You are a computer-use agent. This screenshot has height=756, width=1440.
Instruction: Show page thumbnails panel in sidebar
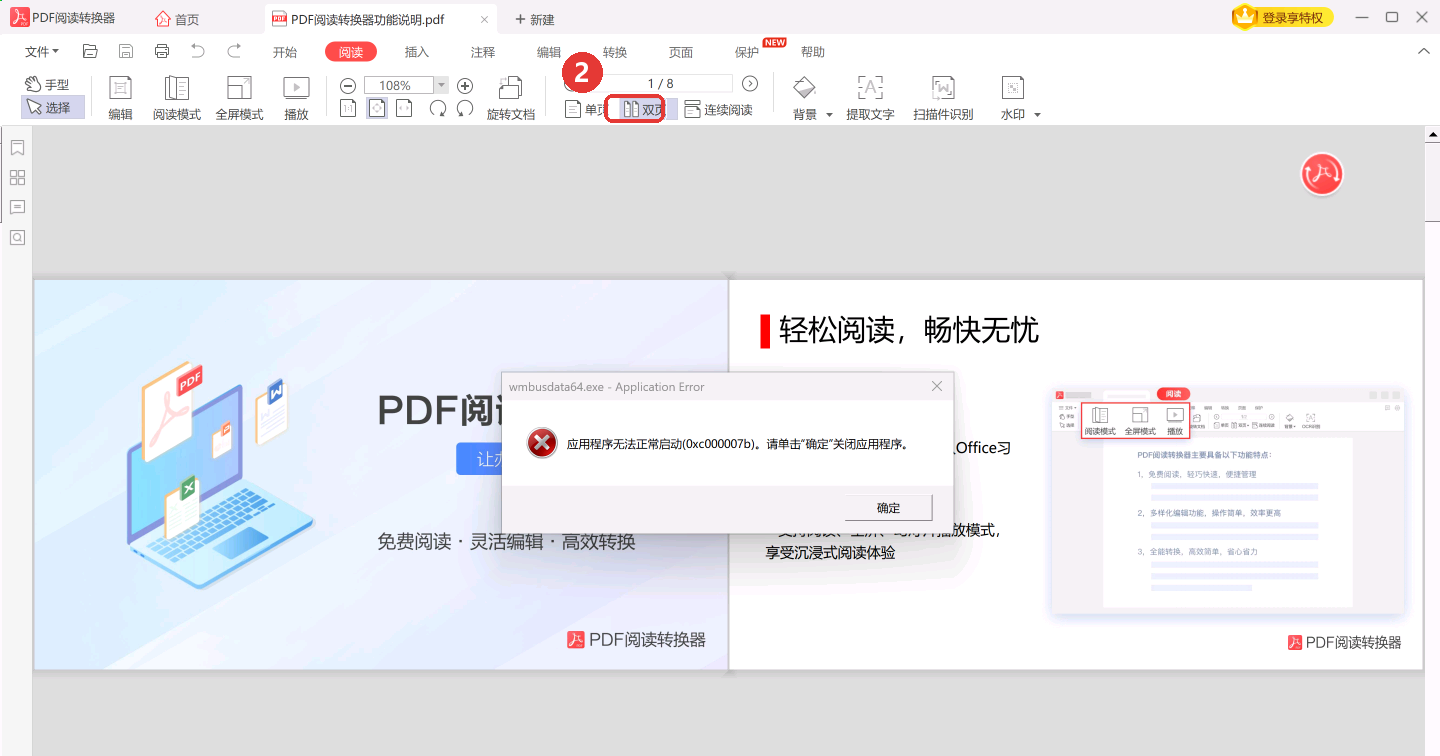point(17,178)
